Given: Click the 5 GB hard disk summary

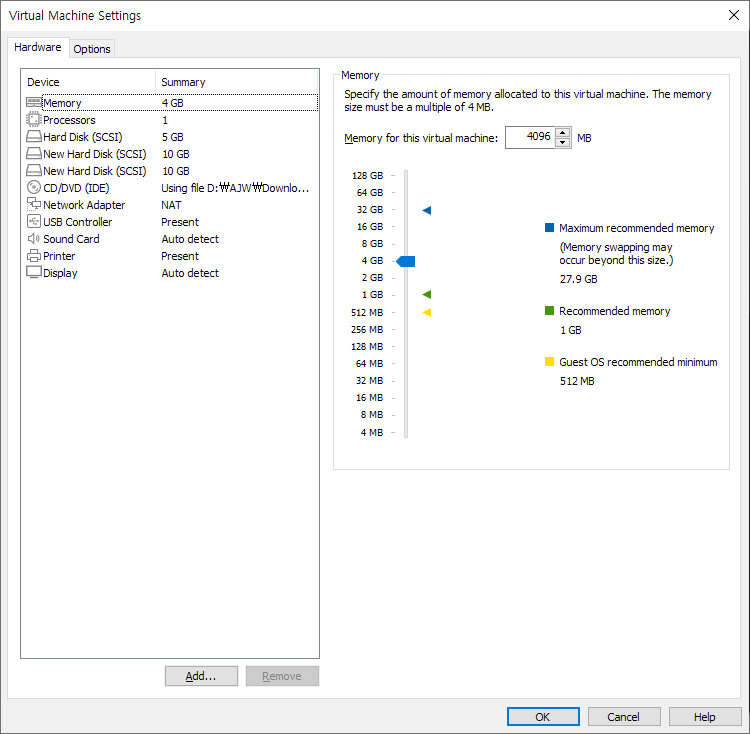Looking at the screenshot, I should (173, 137).
